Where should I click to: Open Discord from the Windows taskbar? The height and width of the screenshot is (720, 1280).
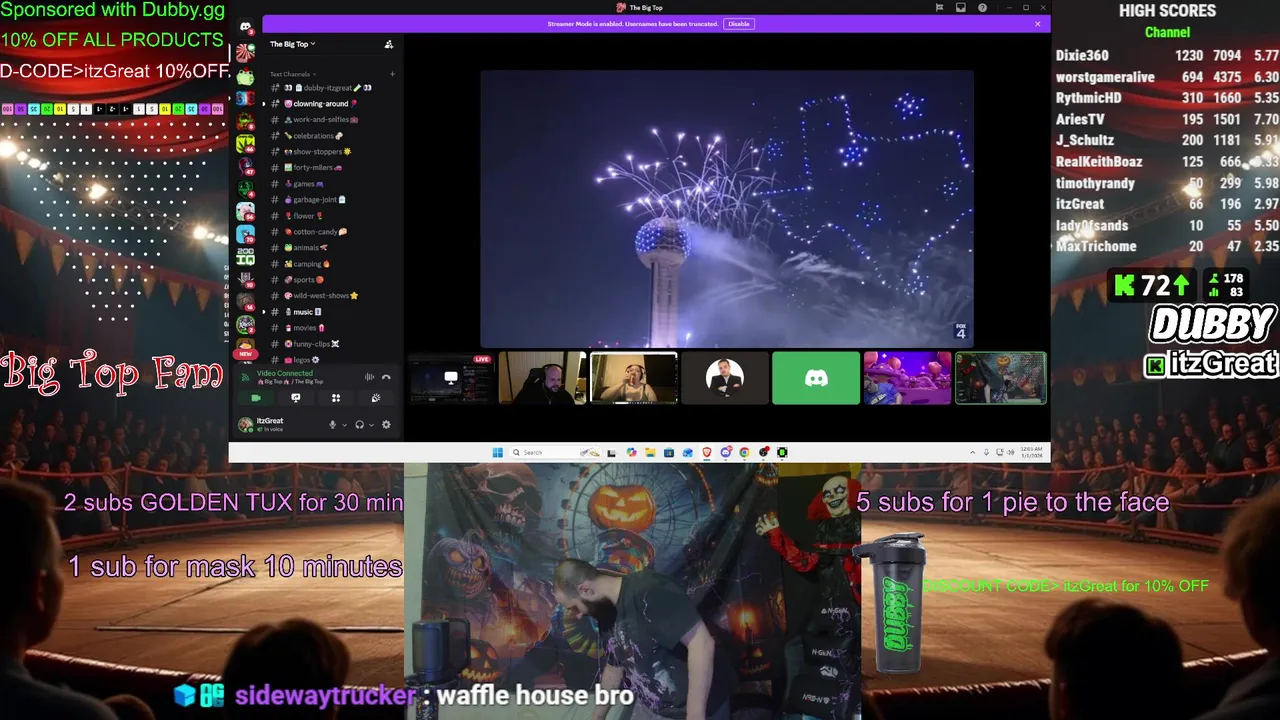(x=725, y=453)
